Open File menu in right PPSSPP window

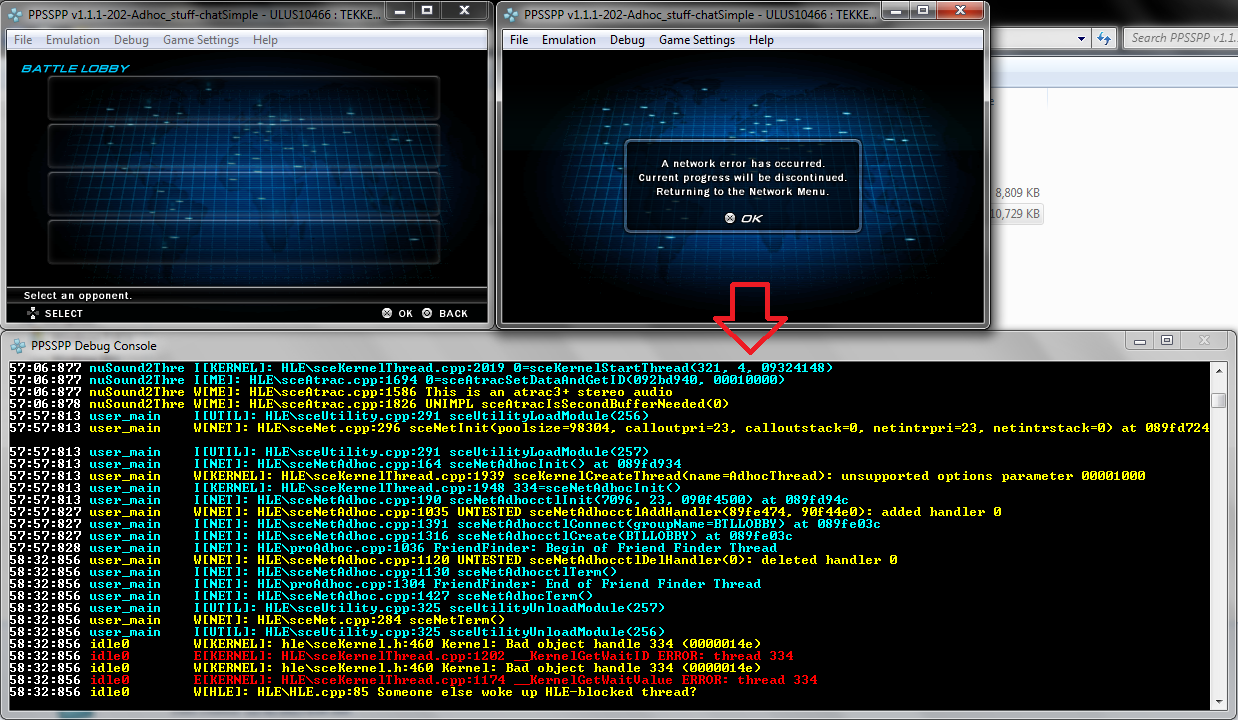click(x=519, y=40)
